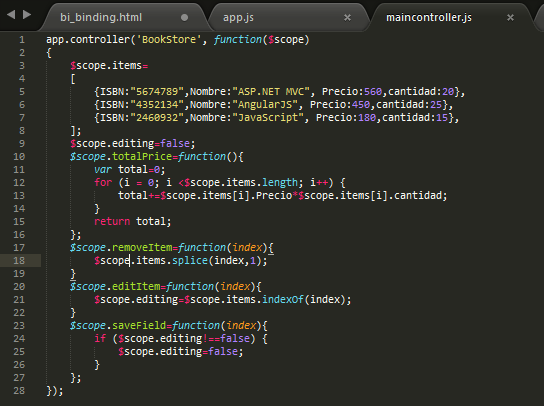Image resolution: width=544 pixels, height=406 pixels.
Task: Click line number 28 in the gutter
Action: pyautogui.click(x=19, y=391)
